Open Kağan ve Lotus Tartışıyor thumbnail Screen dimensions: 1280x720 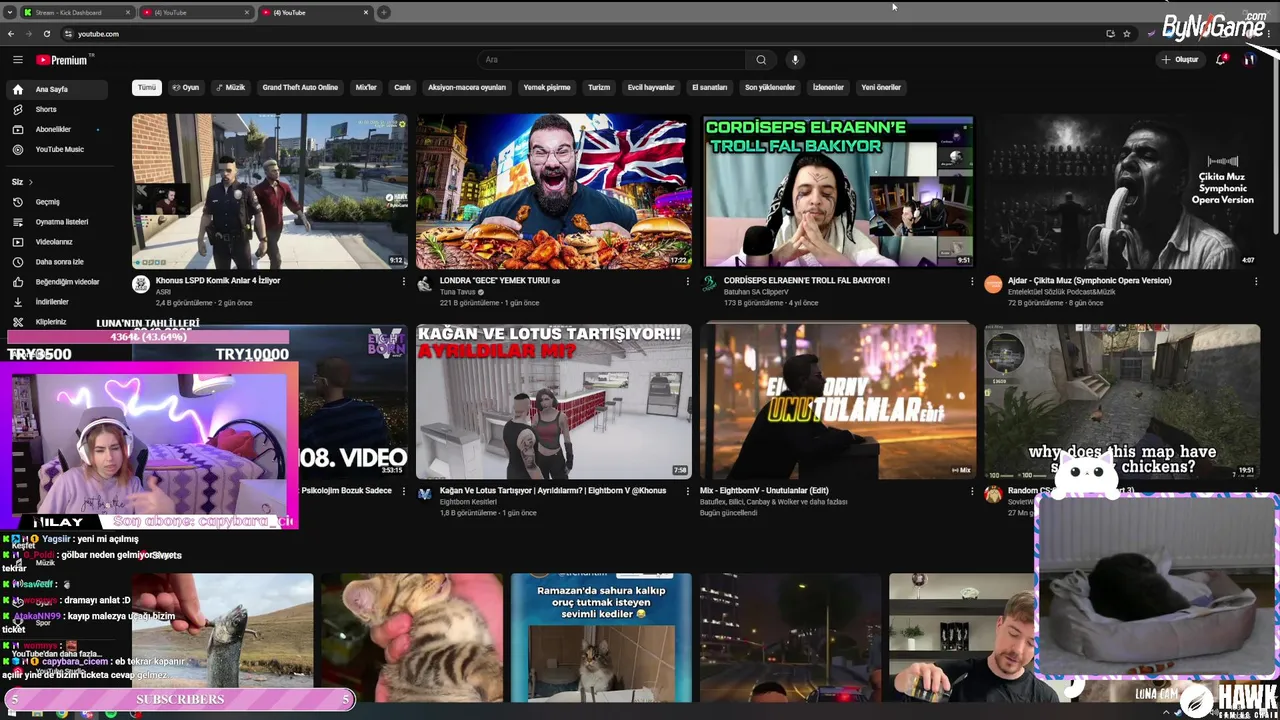pyautogui.click(x=554, y=401)
